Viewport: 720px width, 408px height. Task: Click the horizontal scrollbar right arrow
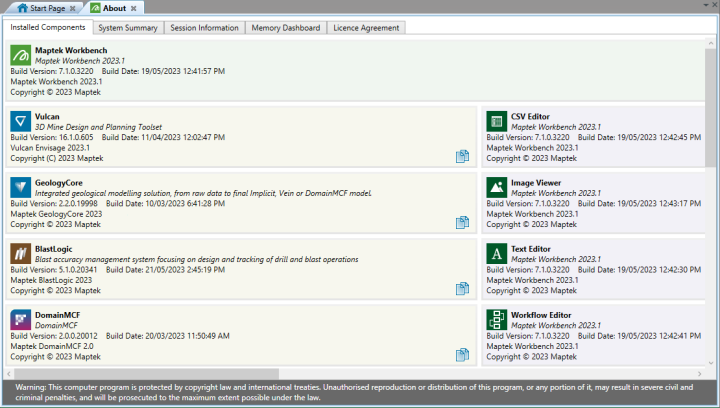(x=699, y=374)
